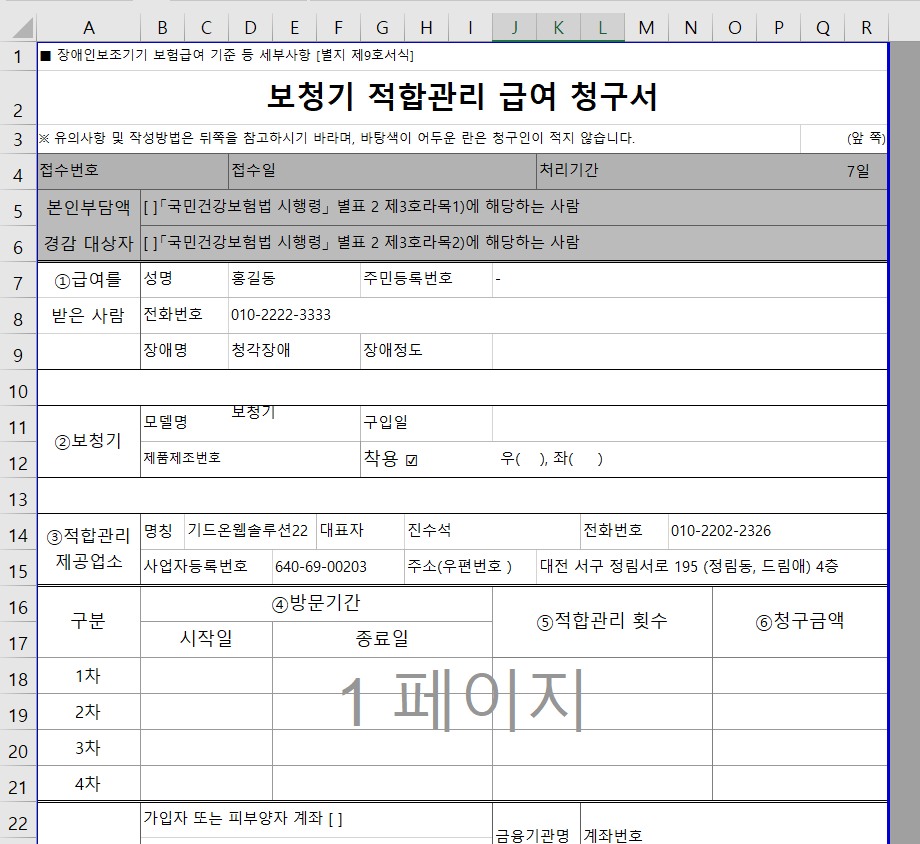Select the row 2 header
Viewport: 920px width, 844px height.
point(18,97)
